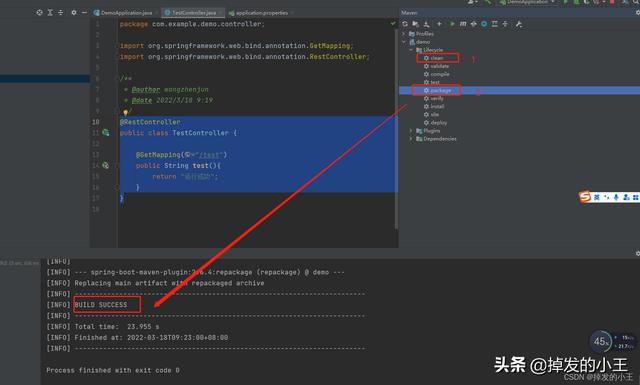Select the Plugins folder label
The width and height of the screenshot is (640, 385).
(431, 131)
